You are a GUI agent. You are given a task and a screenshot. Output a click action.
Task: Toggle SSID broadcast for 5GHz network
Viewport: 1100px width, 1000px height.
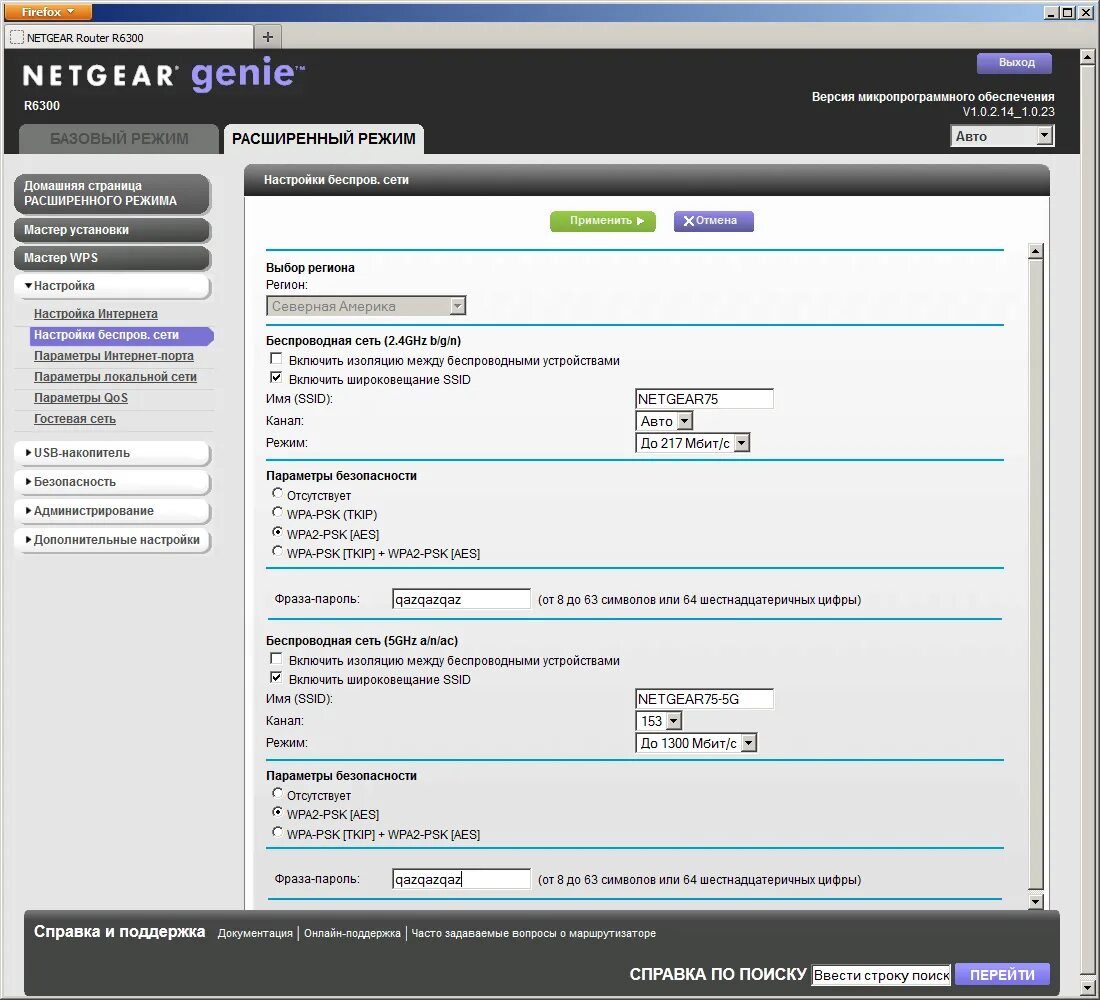pyautogui.click(x=276, y=678)
